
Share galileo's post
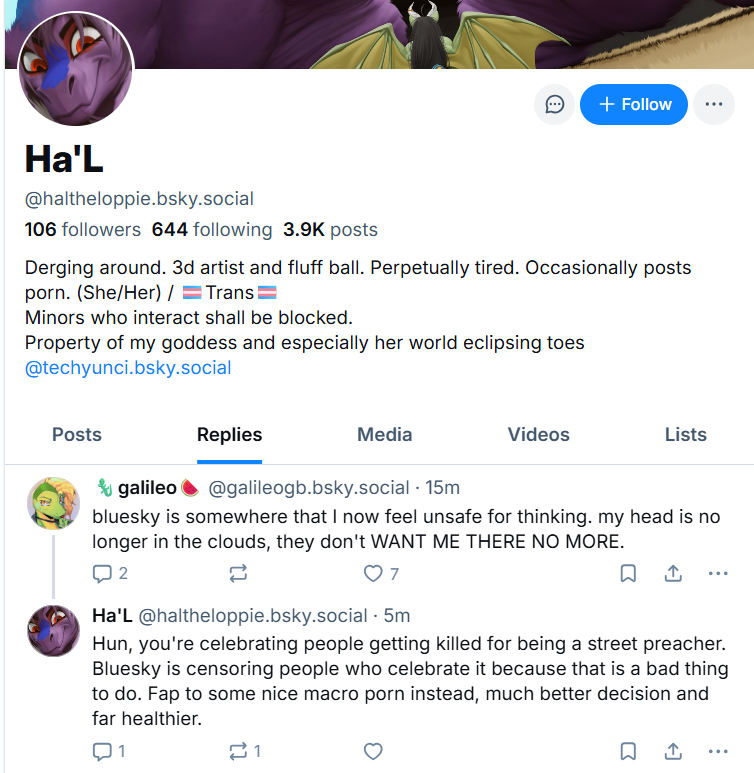[x=673, y=573]
